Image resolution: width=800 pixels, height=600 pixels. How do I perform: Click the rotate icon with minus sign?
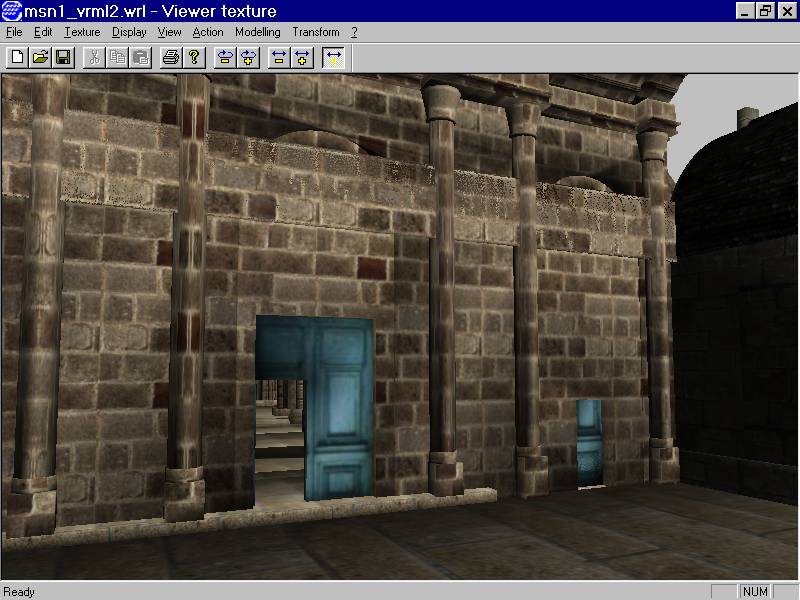(225, 57)
